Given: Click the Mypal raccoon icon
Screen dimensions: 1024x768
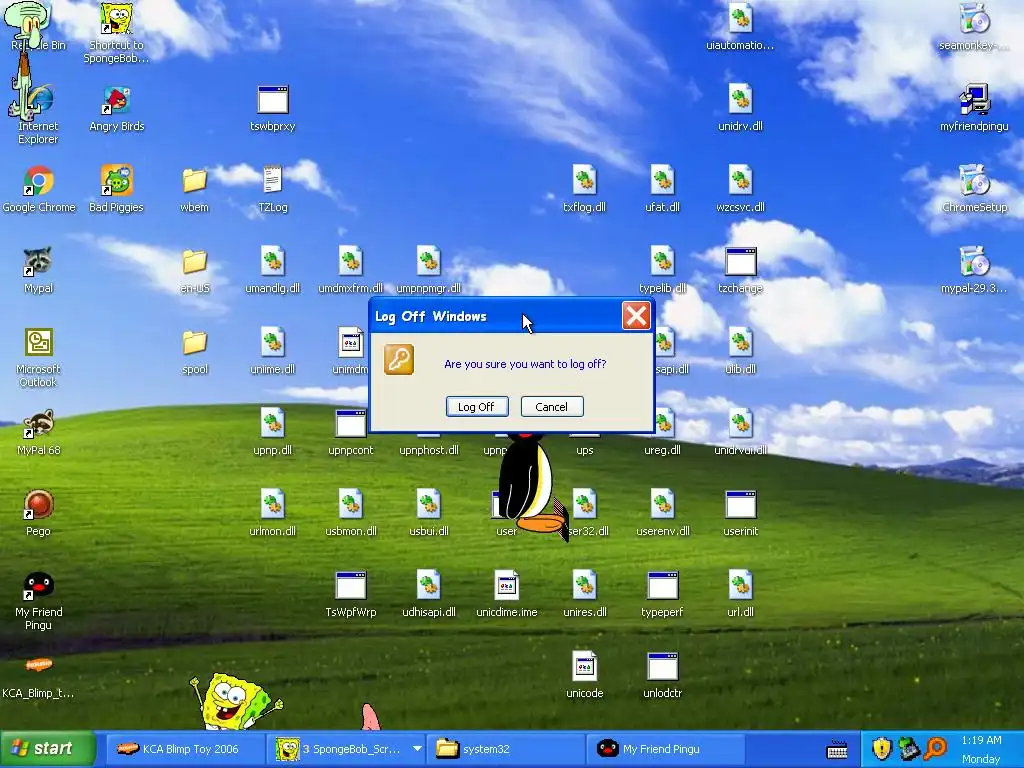Looking at the screenshot, I should pos(38,270).
